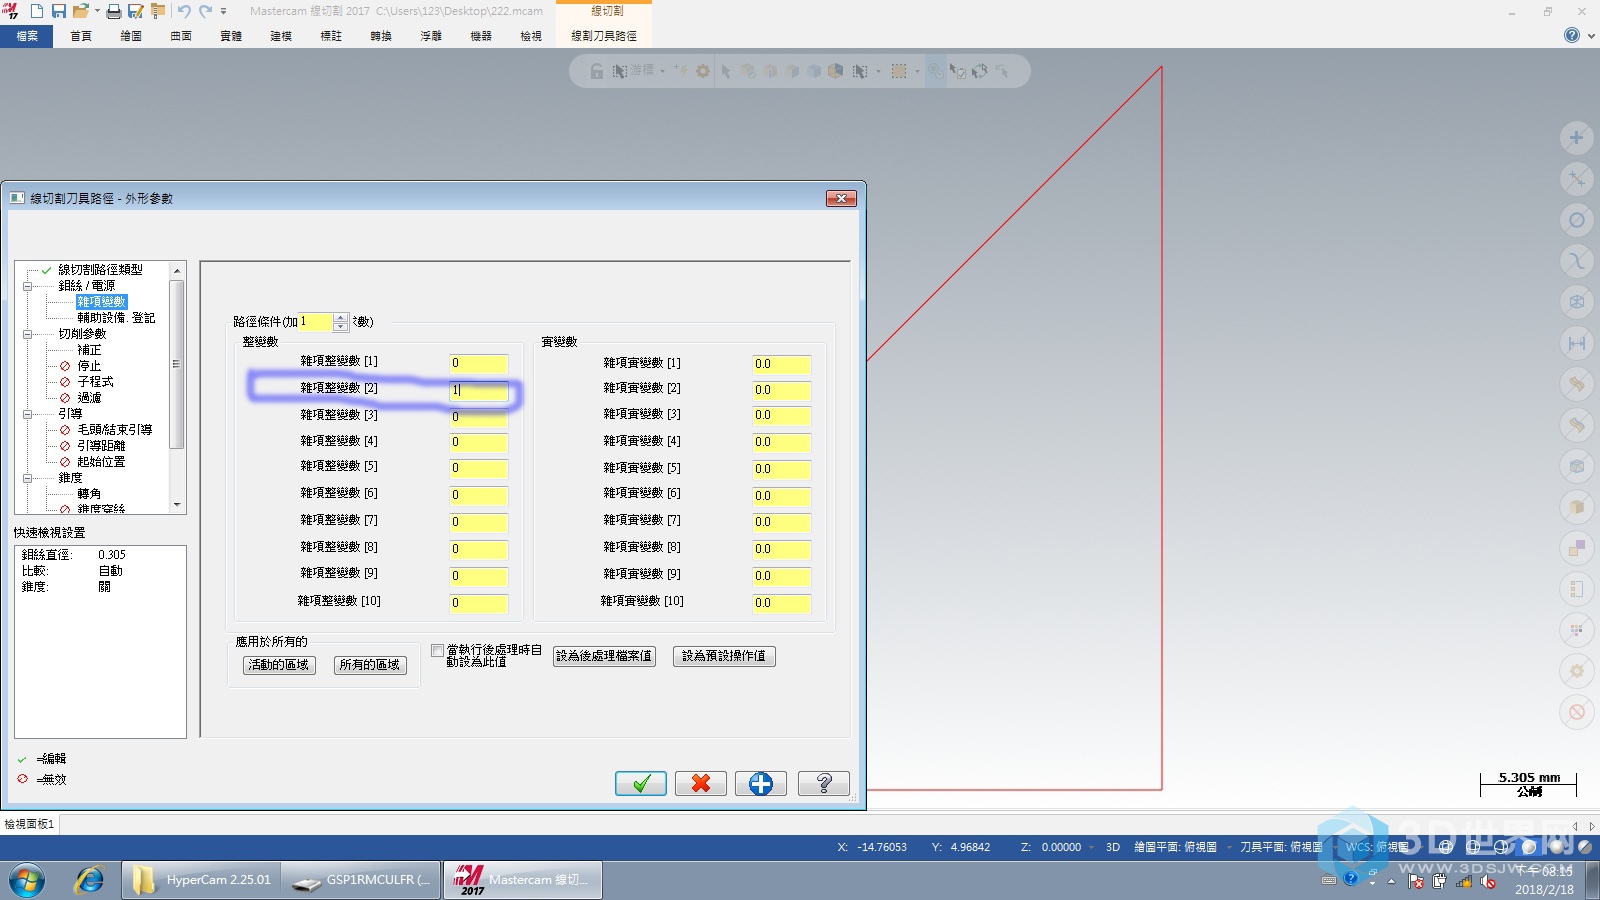Viewport: 1600px width, 900px height.
Task: Click tree scrollbar up arrow
Action: [x=177, y=271]
